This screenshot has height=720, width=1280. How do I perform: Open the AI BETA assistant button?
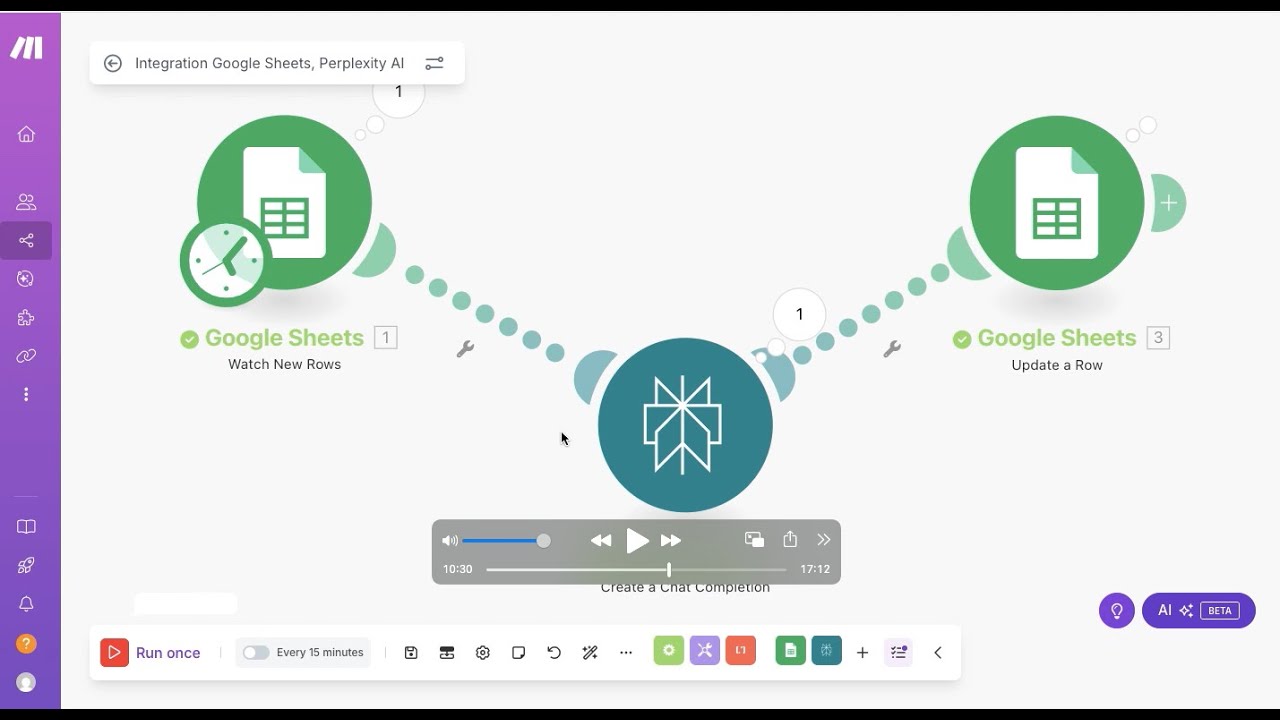pos(1198,611)
